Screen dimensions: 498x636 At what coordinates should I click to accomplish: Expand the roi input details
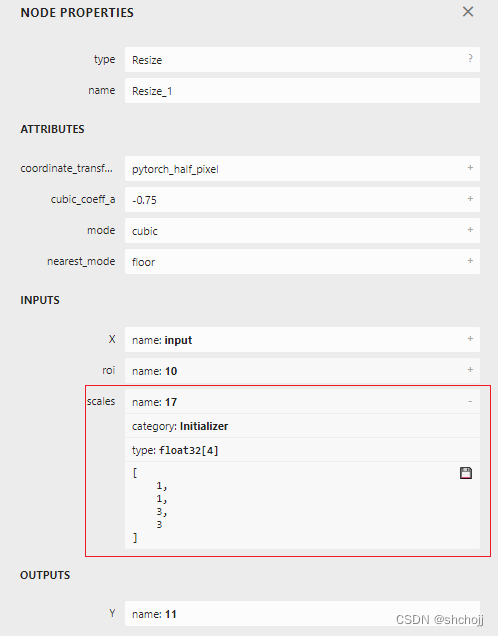click(470, 370)
